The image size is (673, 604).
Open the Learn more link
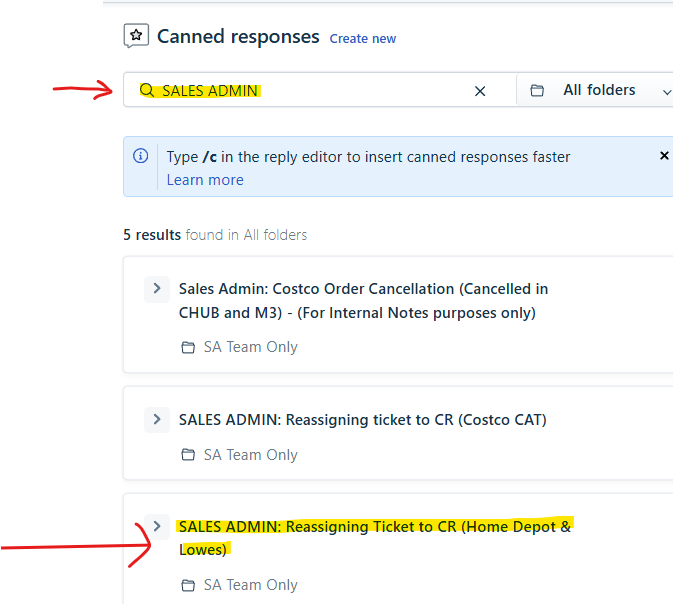pyautogui.click(x=205, y=180)
